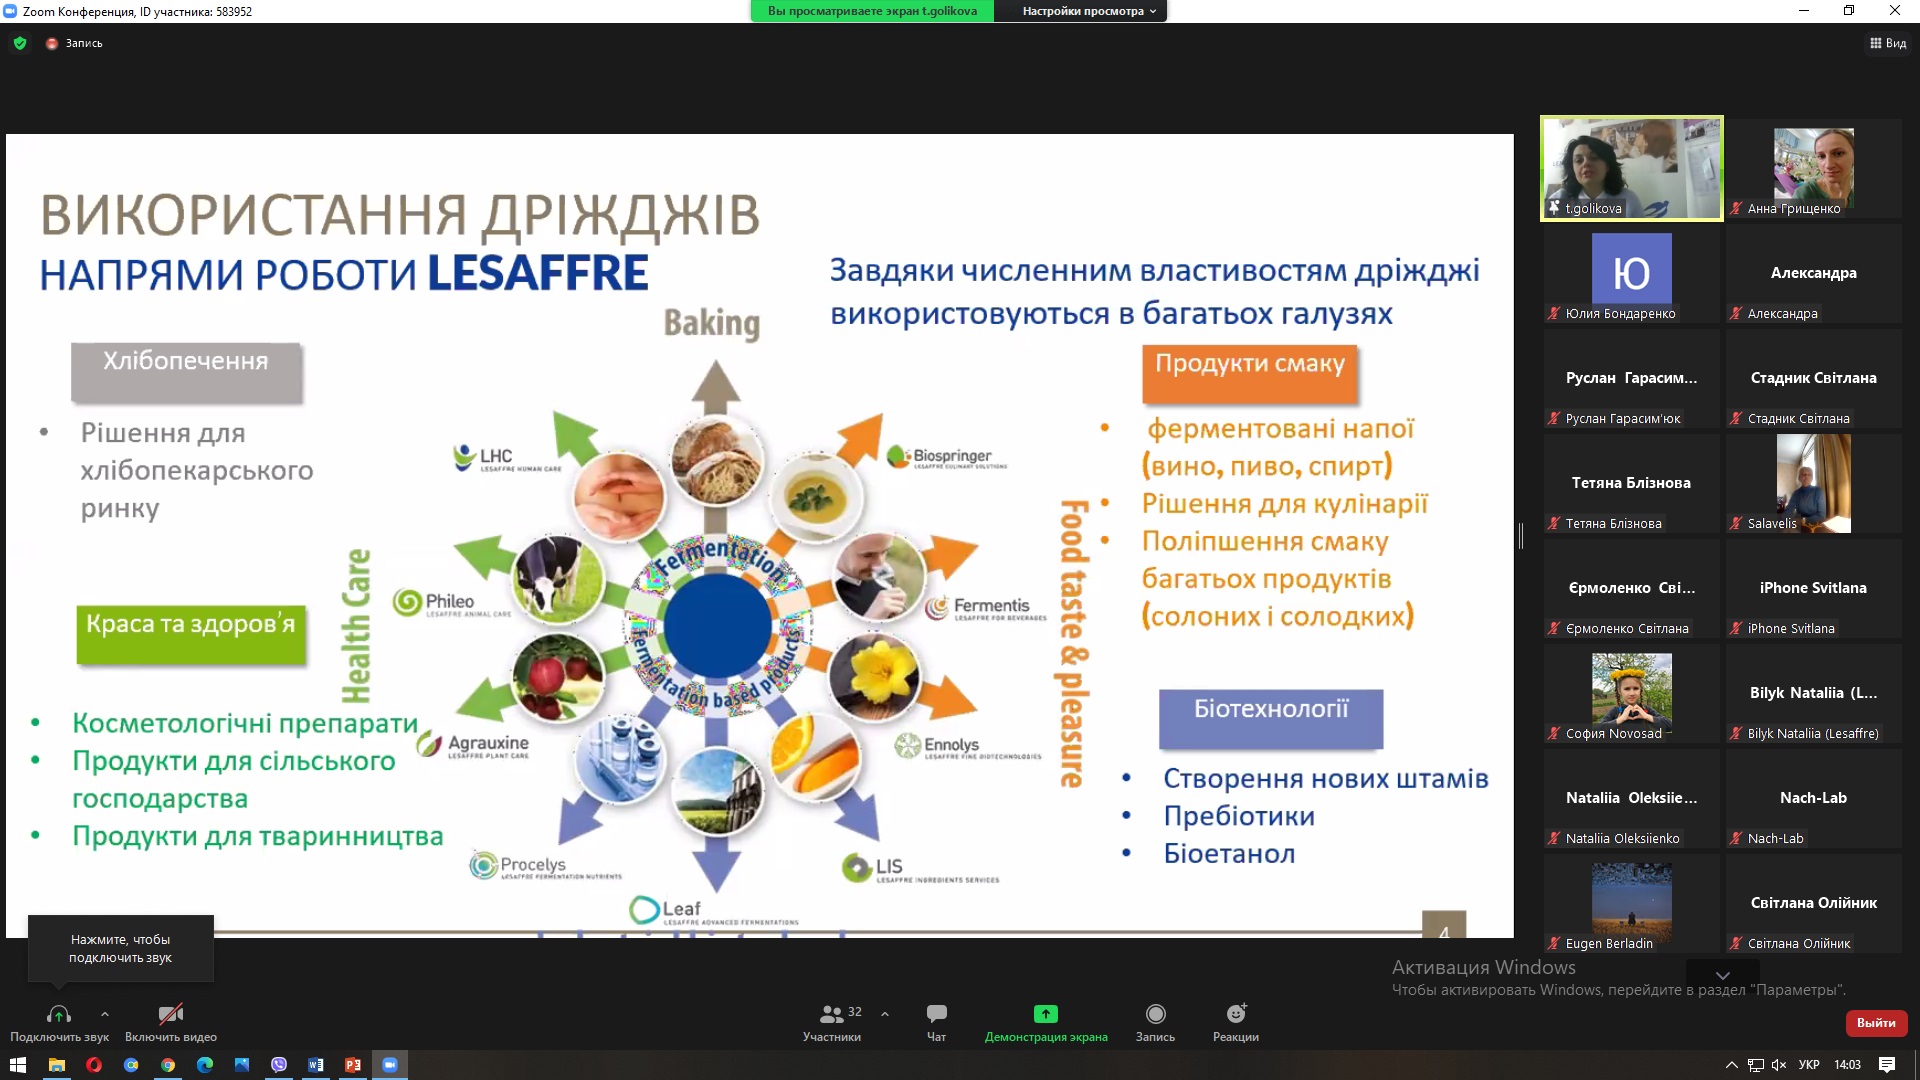Click the gallery panel resize handle
Image resolution: width=1920 pixels, height=1080 pixels.
(x=1521, y=536)
